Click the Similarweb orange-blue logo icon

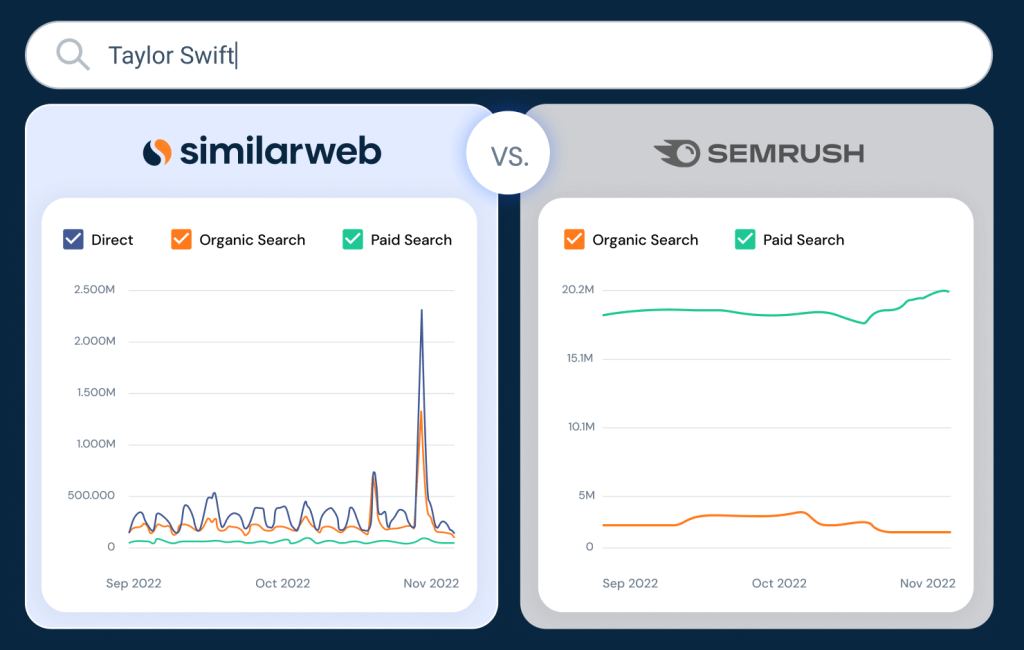157,152
